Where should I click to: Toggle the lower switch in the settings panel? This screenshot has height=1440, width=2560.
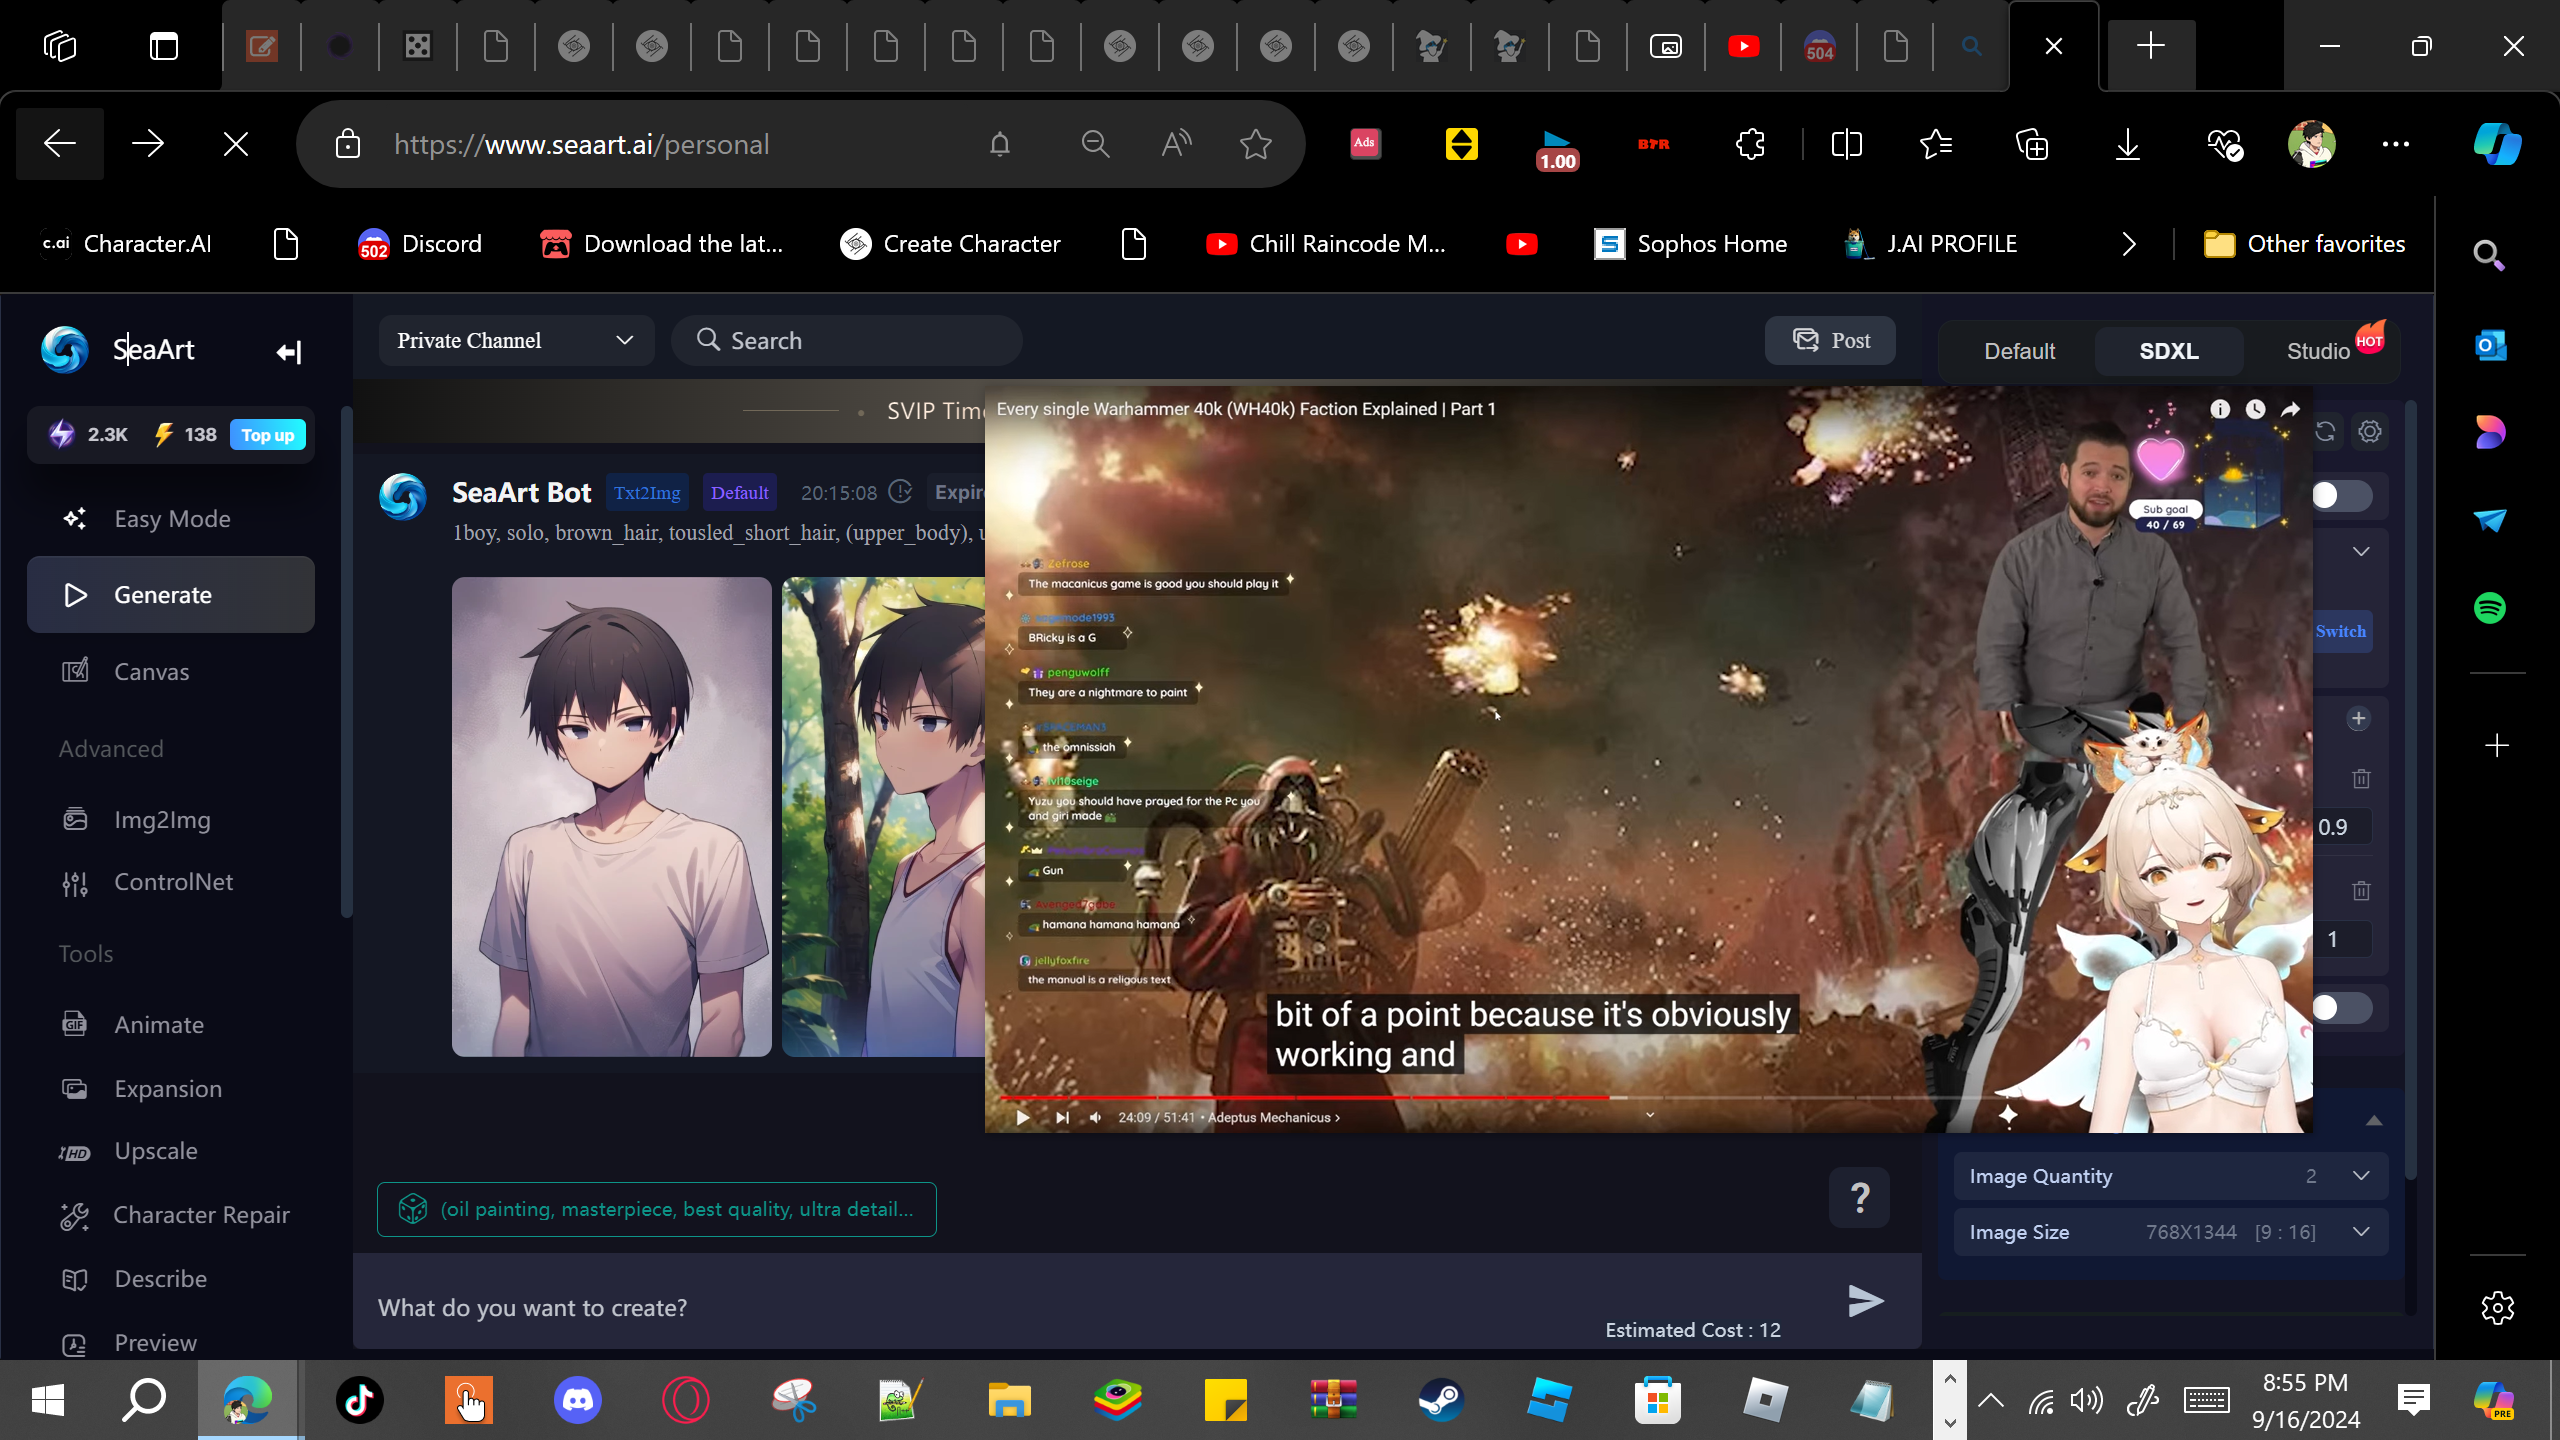click(2341, 1008)
